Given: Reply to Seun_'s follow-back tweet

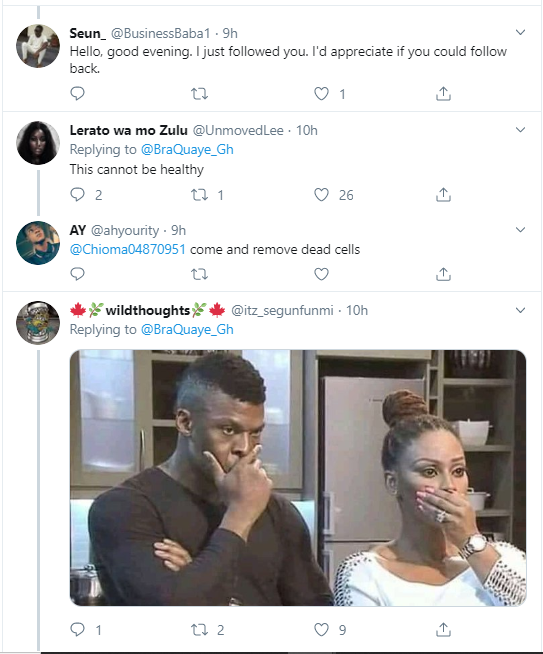Looking at the screenshot, I should coord(77,93).
